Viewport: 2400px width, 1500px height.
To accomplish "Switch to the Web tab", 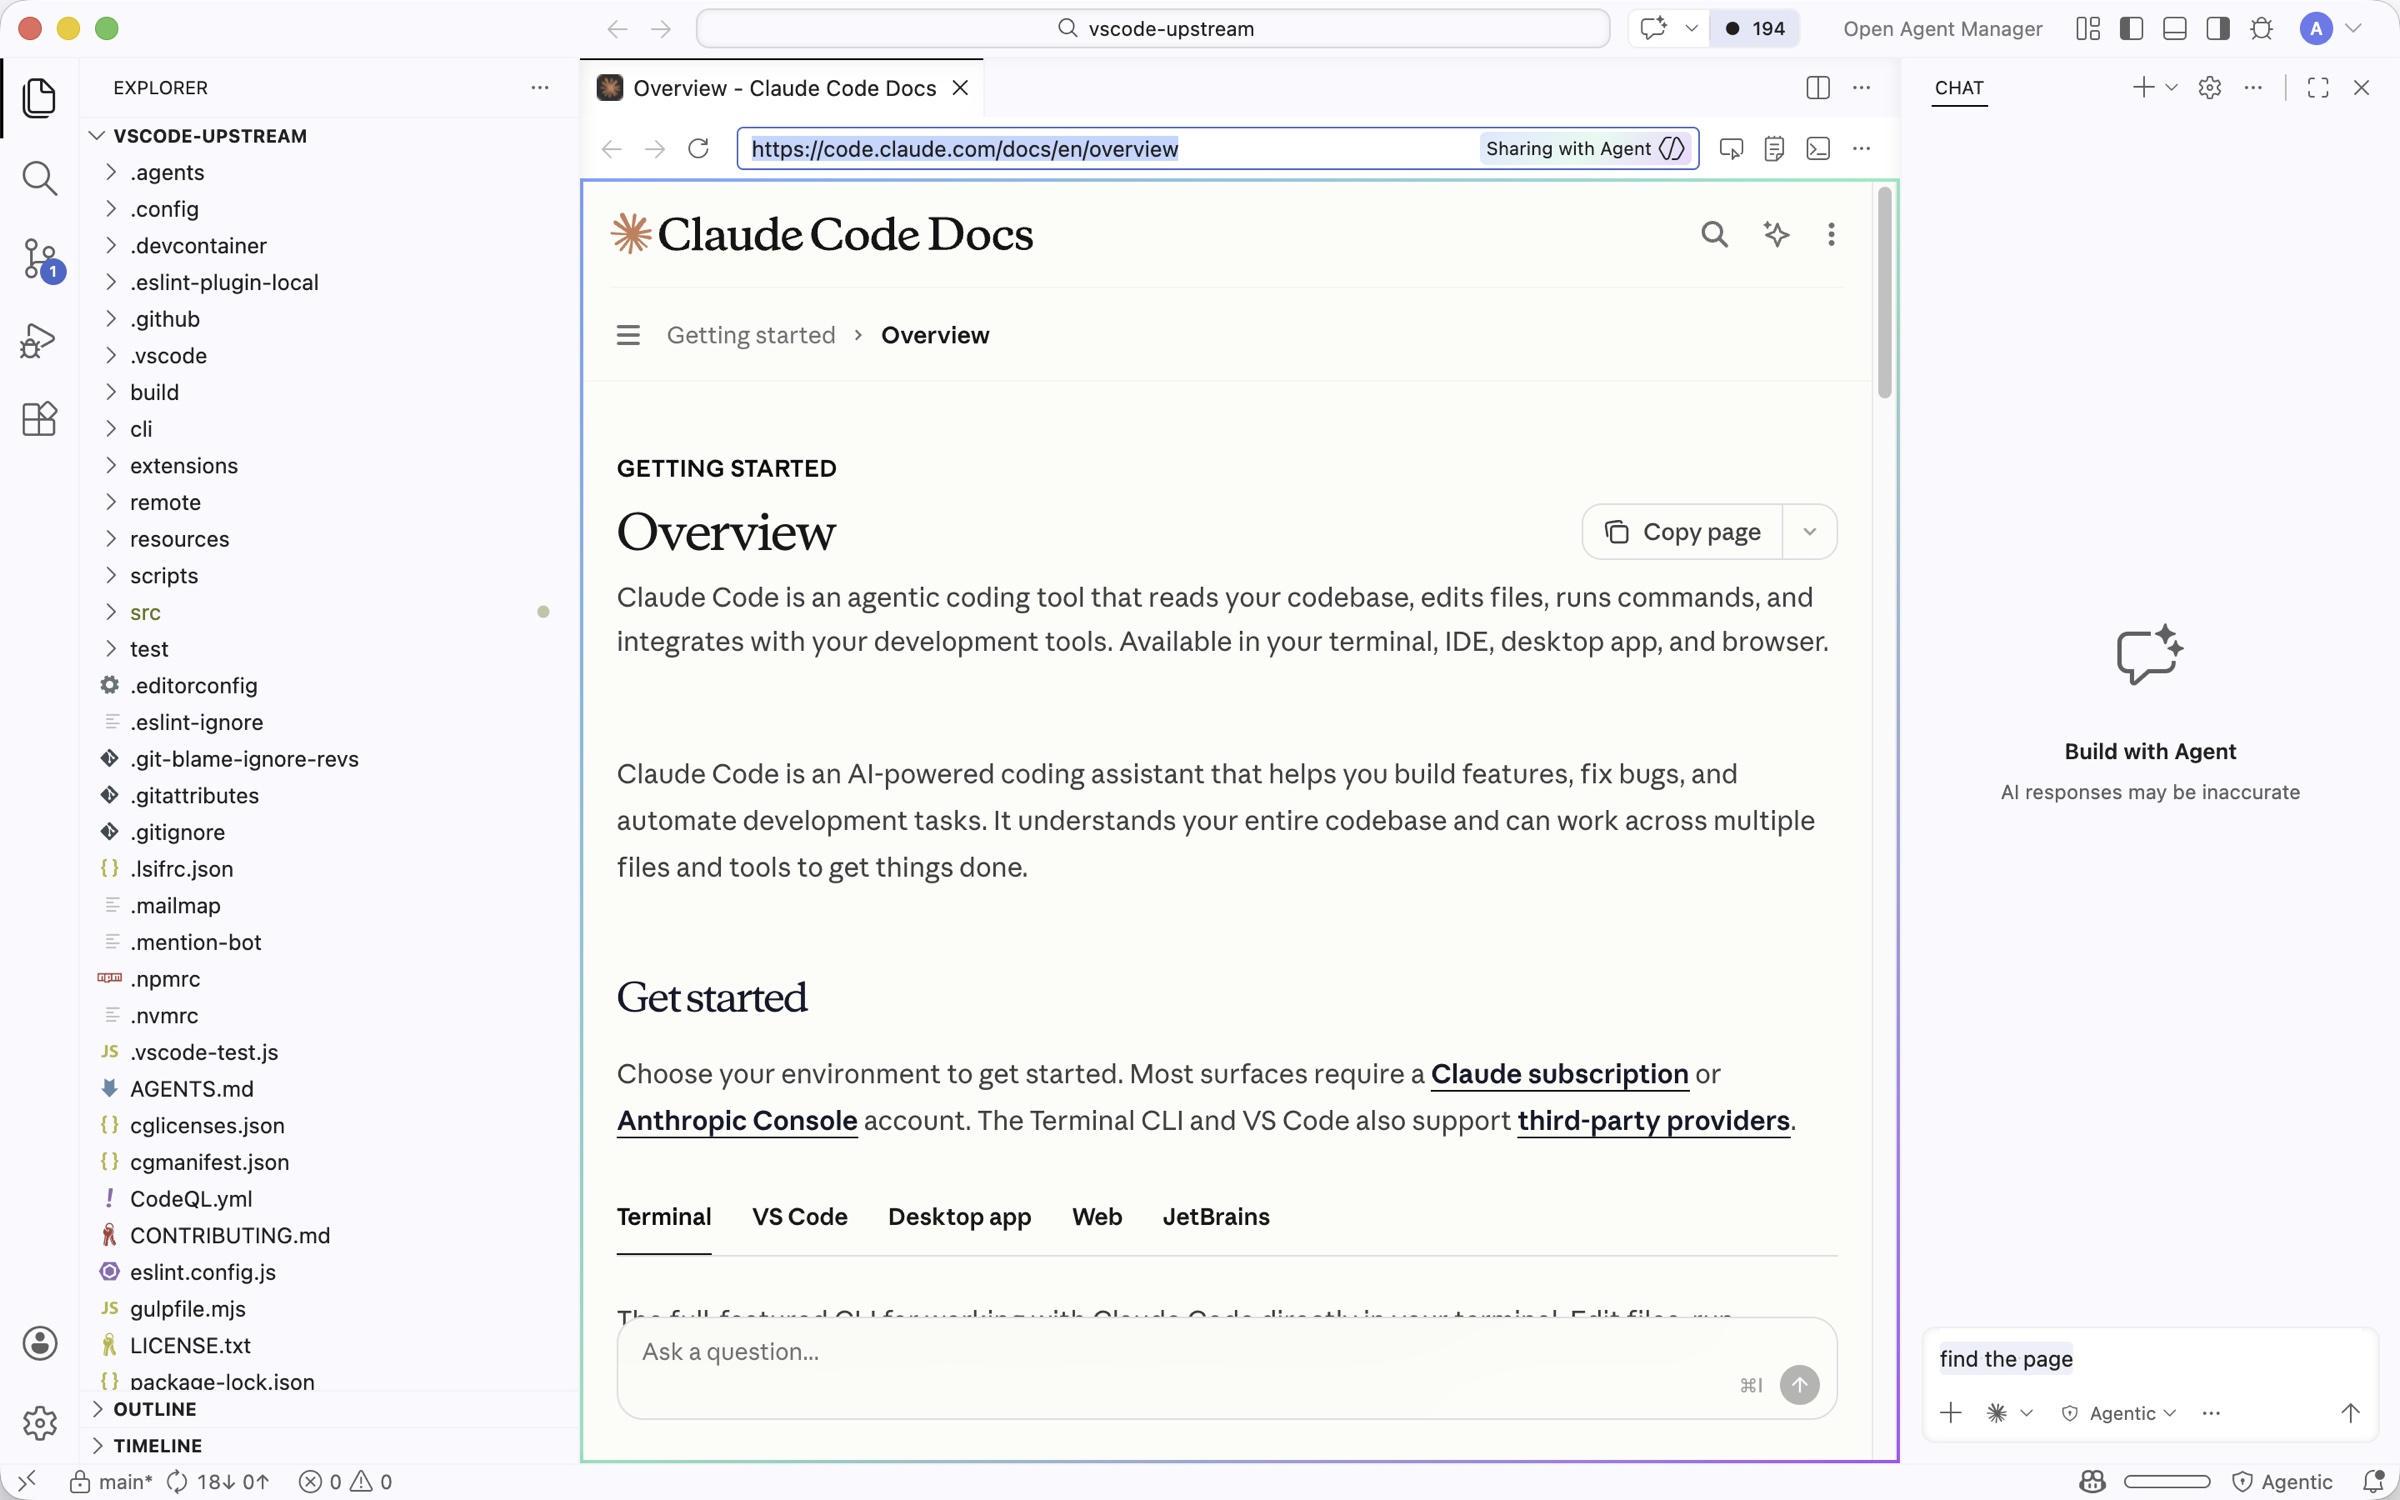I will click(x=1096, y=1216).
